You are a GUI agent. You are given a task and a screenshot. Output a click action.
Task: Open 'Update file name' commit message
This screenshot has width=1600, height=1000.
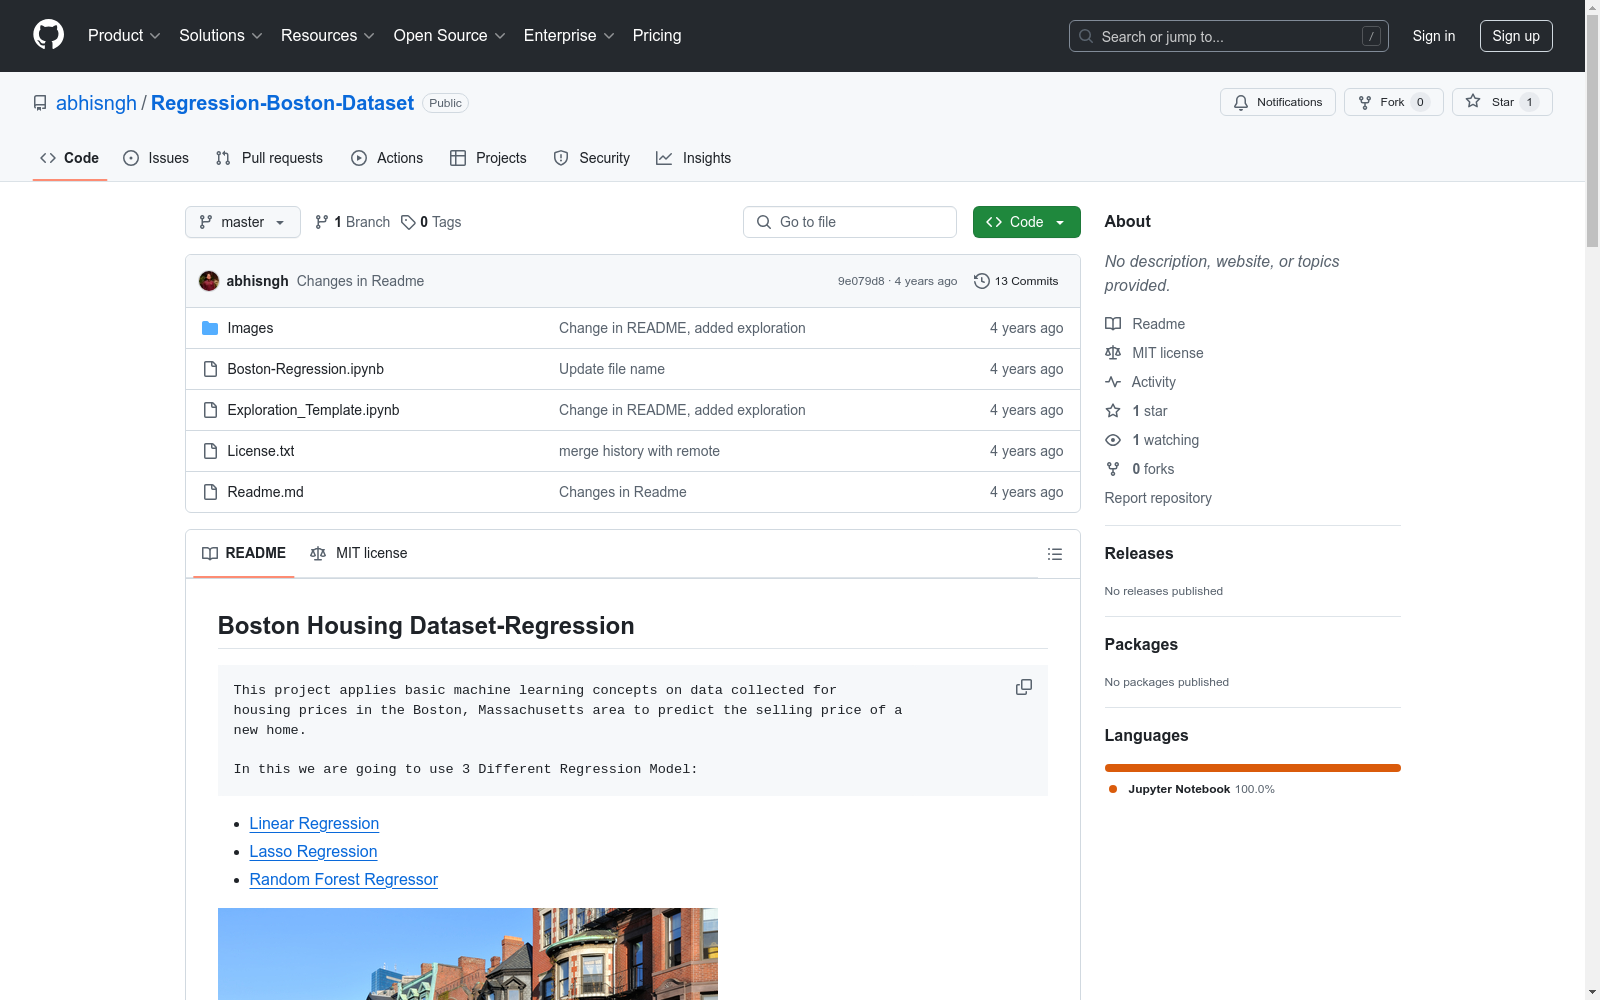coord(612,369)
